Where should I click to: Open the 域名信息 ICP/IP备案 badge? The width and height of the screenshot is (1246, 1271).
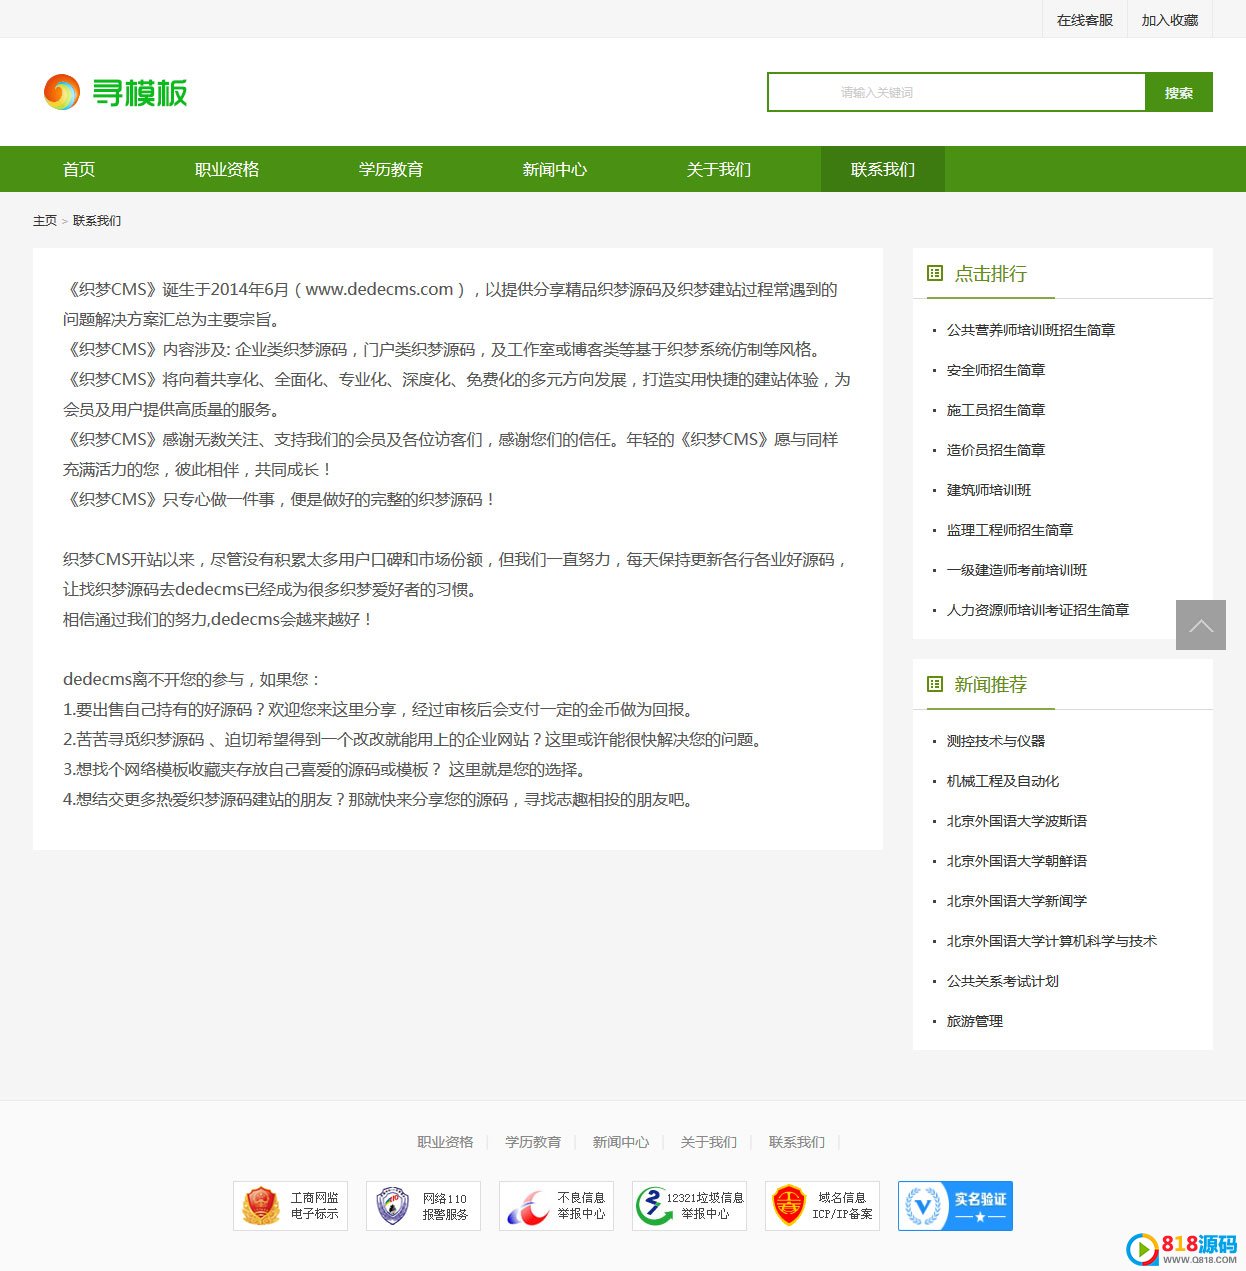click(822, 1206)
